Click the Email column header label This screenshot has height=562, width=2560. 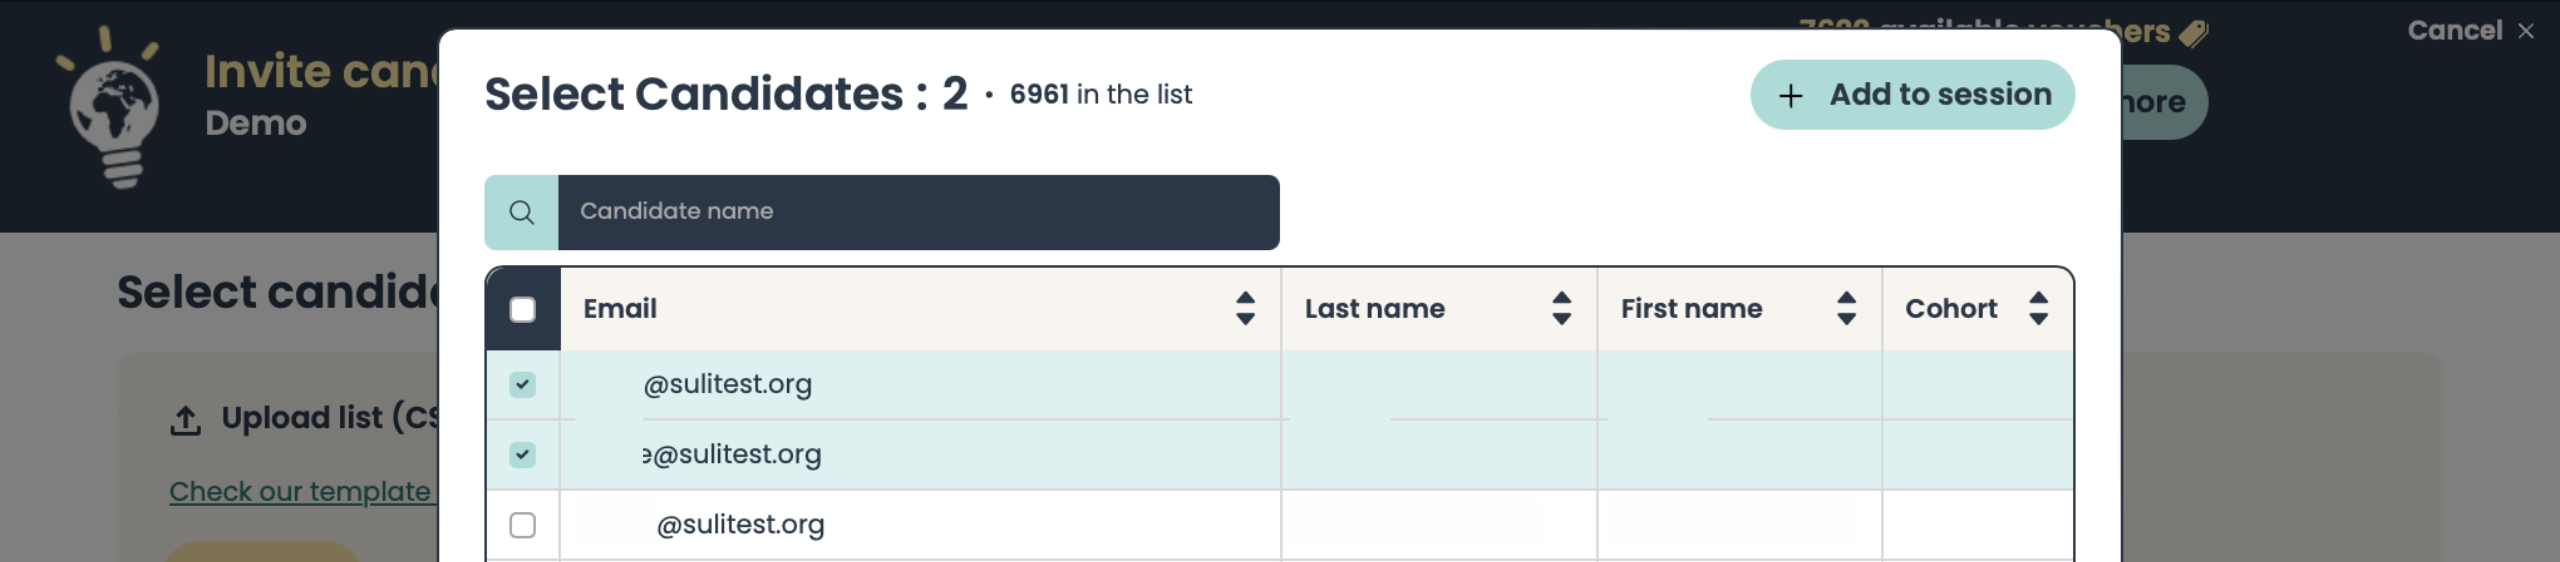coord(620,308)
